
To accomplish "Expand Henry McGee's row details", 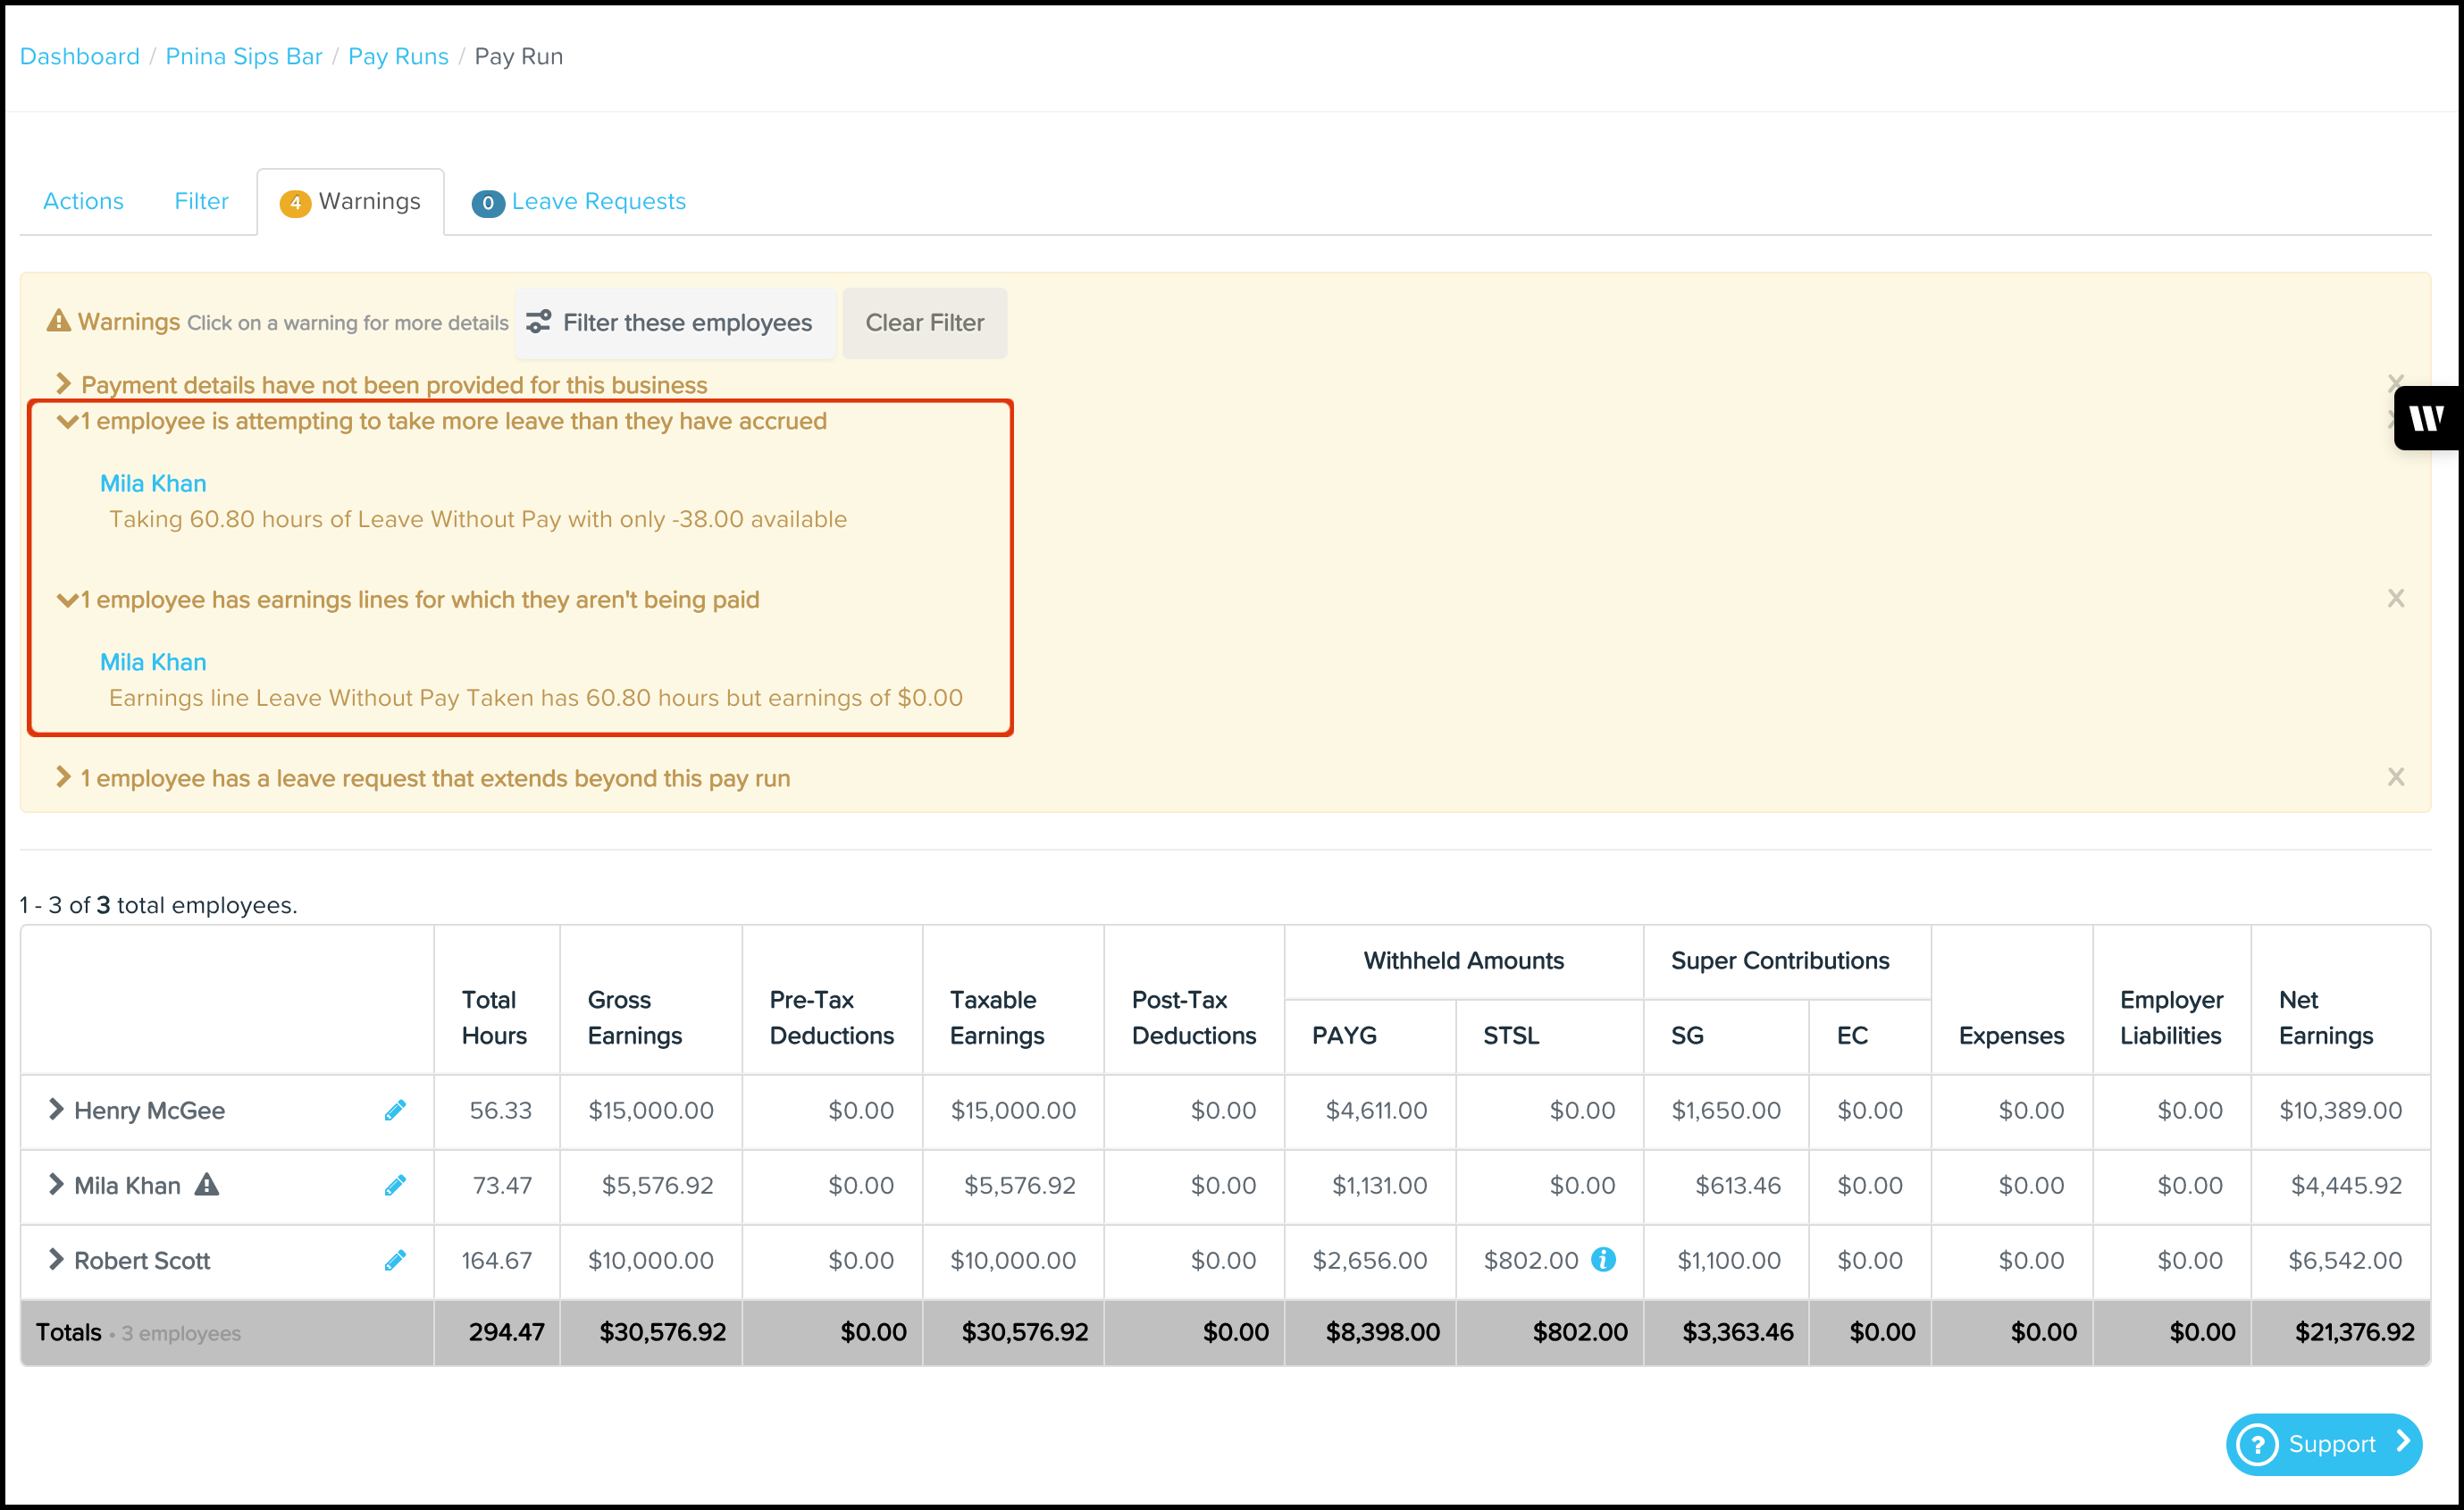I will tap(56, 1109).
